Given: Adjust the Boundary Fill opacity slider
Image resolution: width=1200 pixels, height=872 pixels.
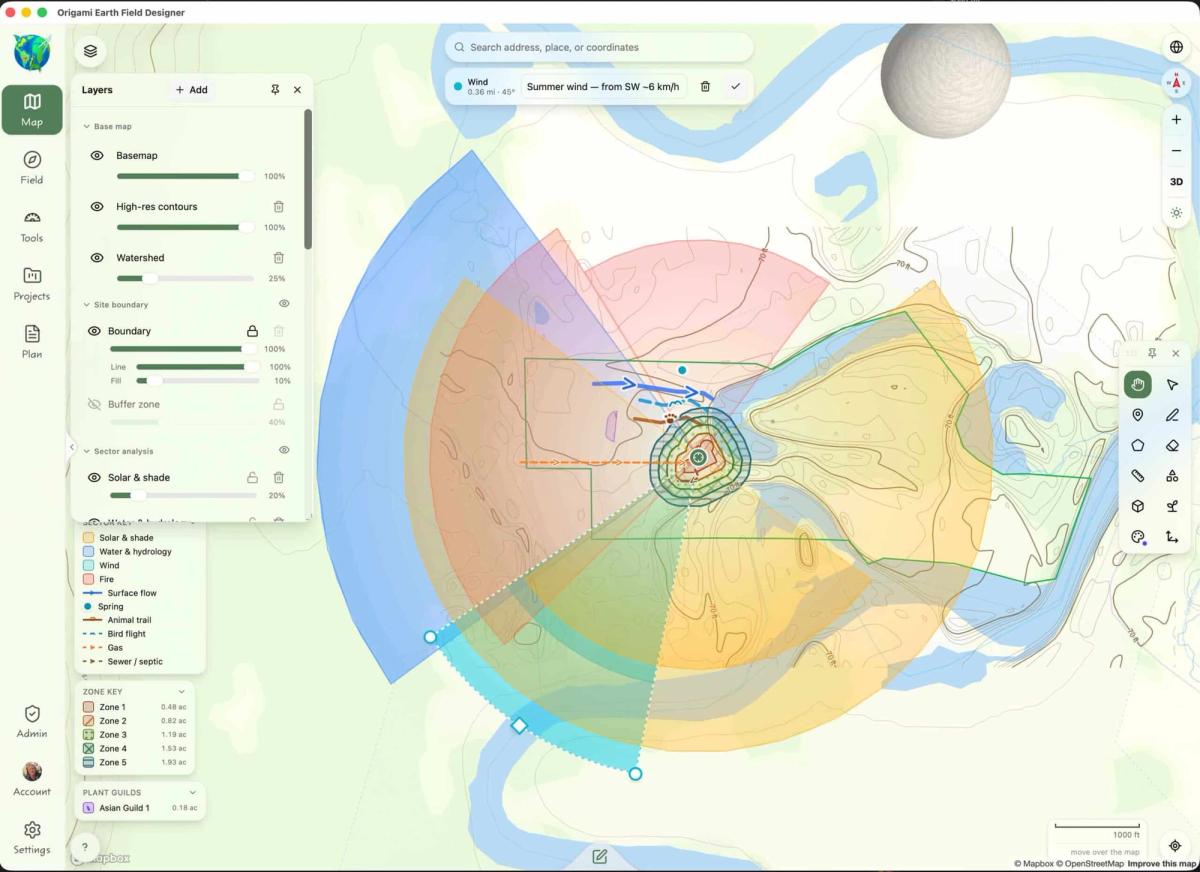Looking at the screenshot, I should click(196, 381).
